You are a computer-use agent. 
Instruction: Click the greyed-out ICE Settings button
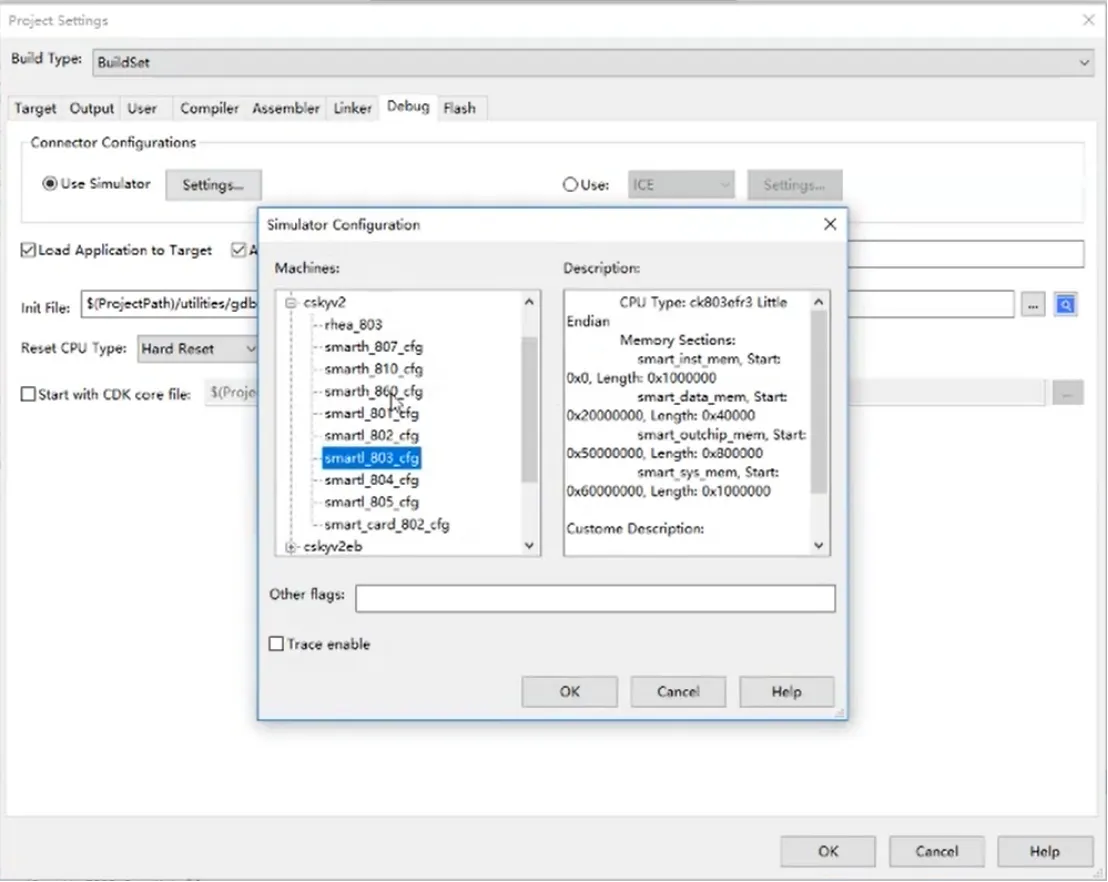794,185
